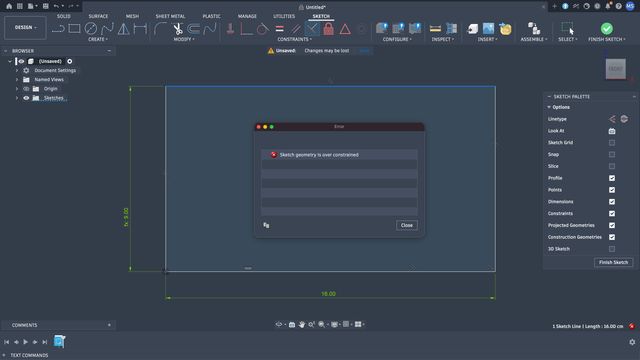The height and width of the screenshot is (360, 640).
Task: Select the Circle sketch tool
Action: click(91, 29)
